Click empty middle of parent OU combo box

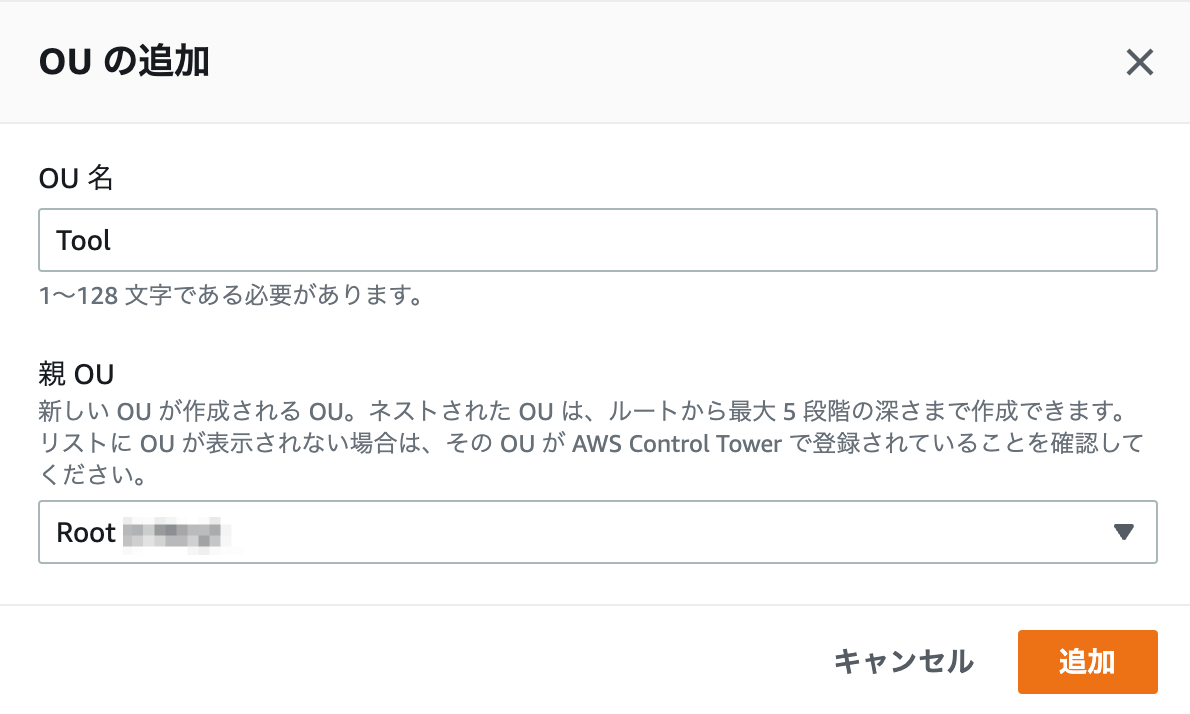click(x=668, y=532)
